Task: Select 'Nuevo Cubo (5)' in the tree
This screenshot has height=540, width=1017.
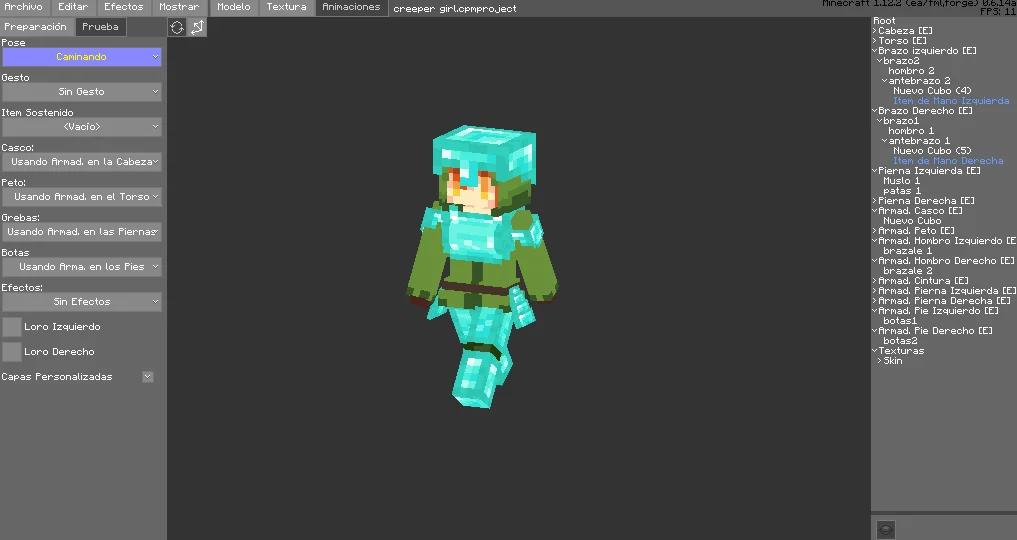Action: tap(932, 151)
